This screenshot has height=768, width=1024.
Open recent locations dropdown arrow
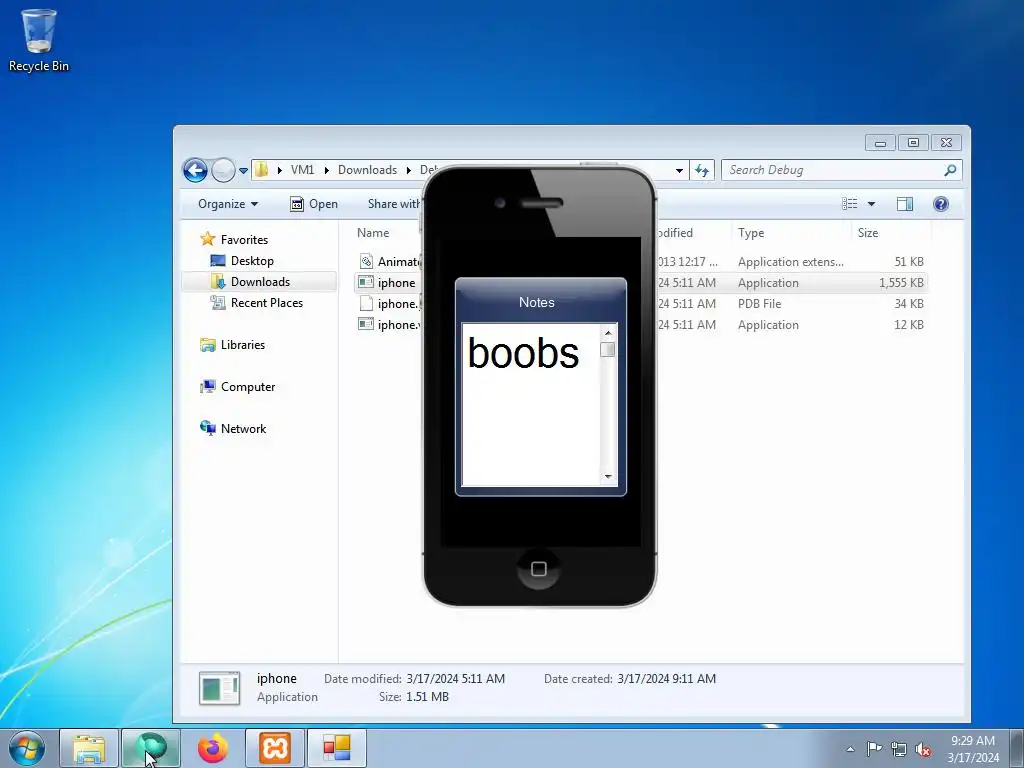click(243, 170)
